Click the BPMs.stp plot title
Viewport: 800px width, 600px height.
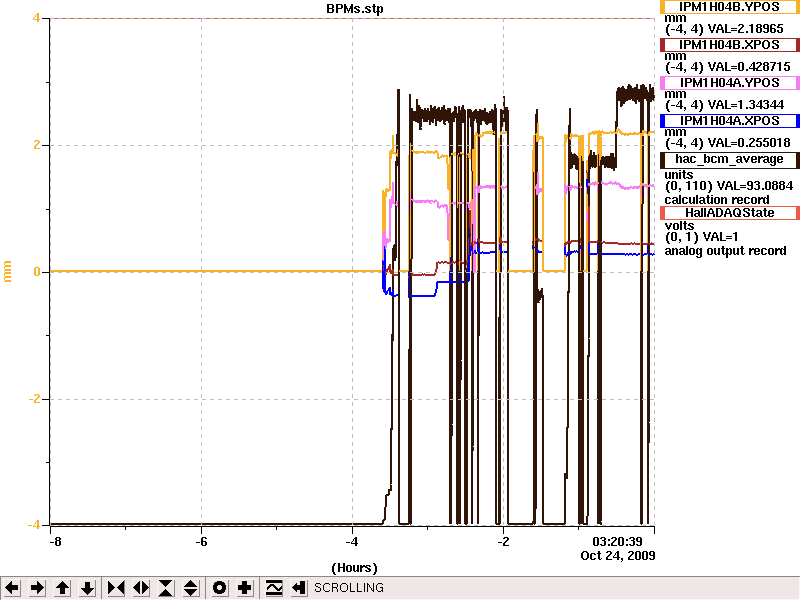[355, 9]
